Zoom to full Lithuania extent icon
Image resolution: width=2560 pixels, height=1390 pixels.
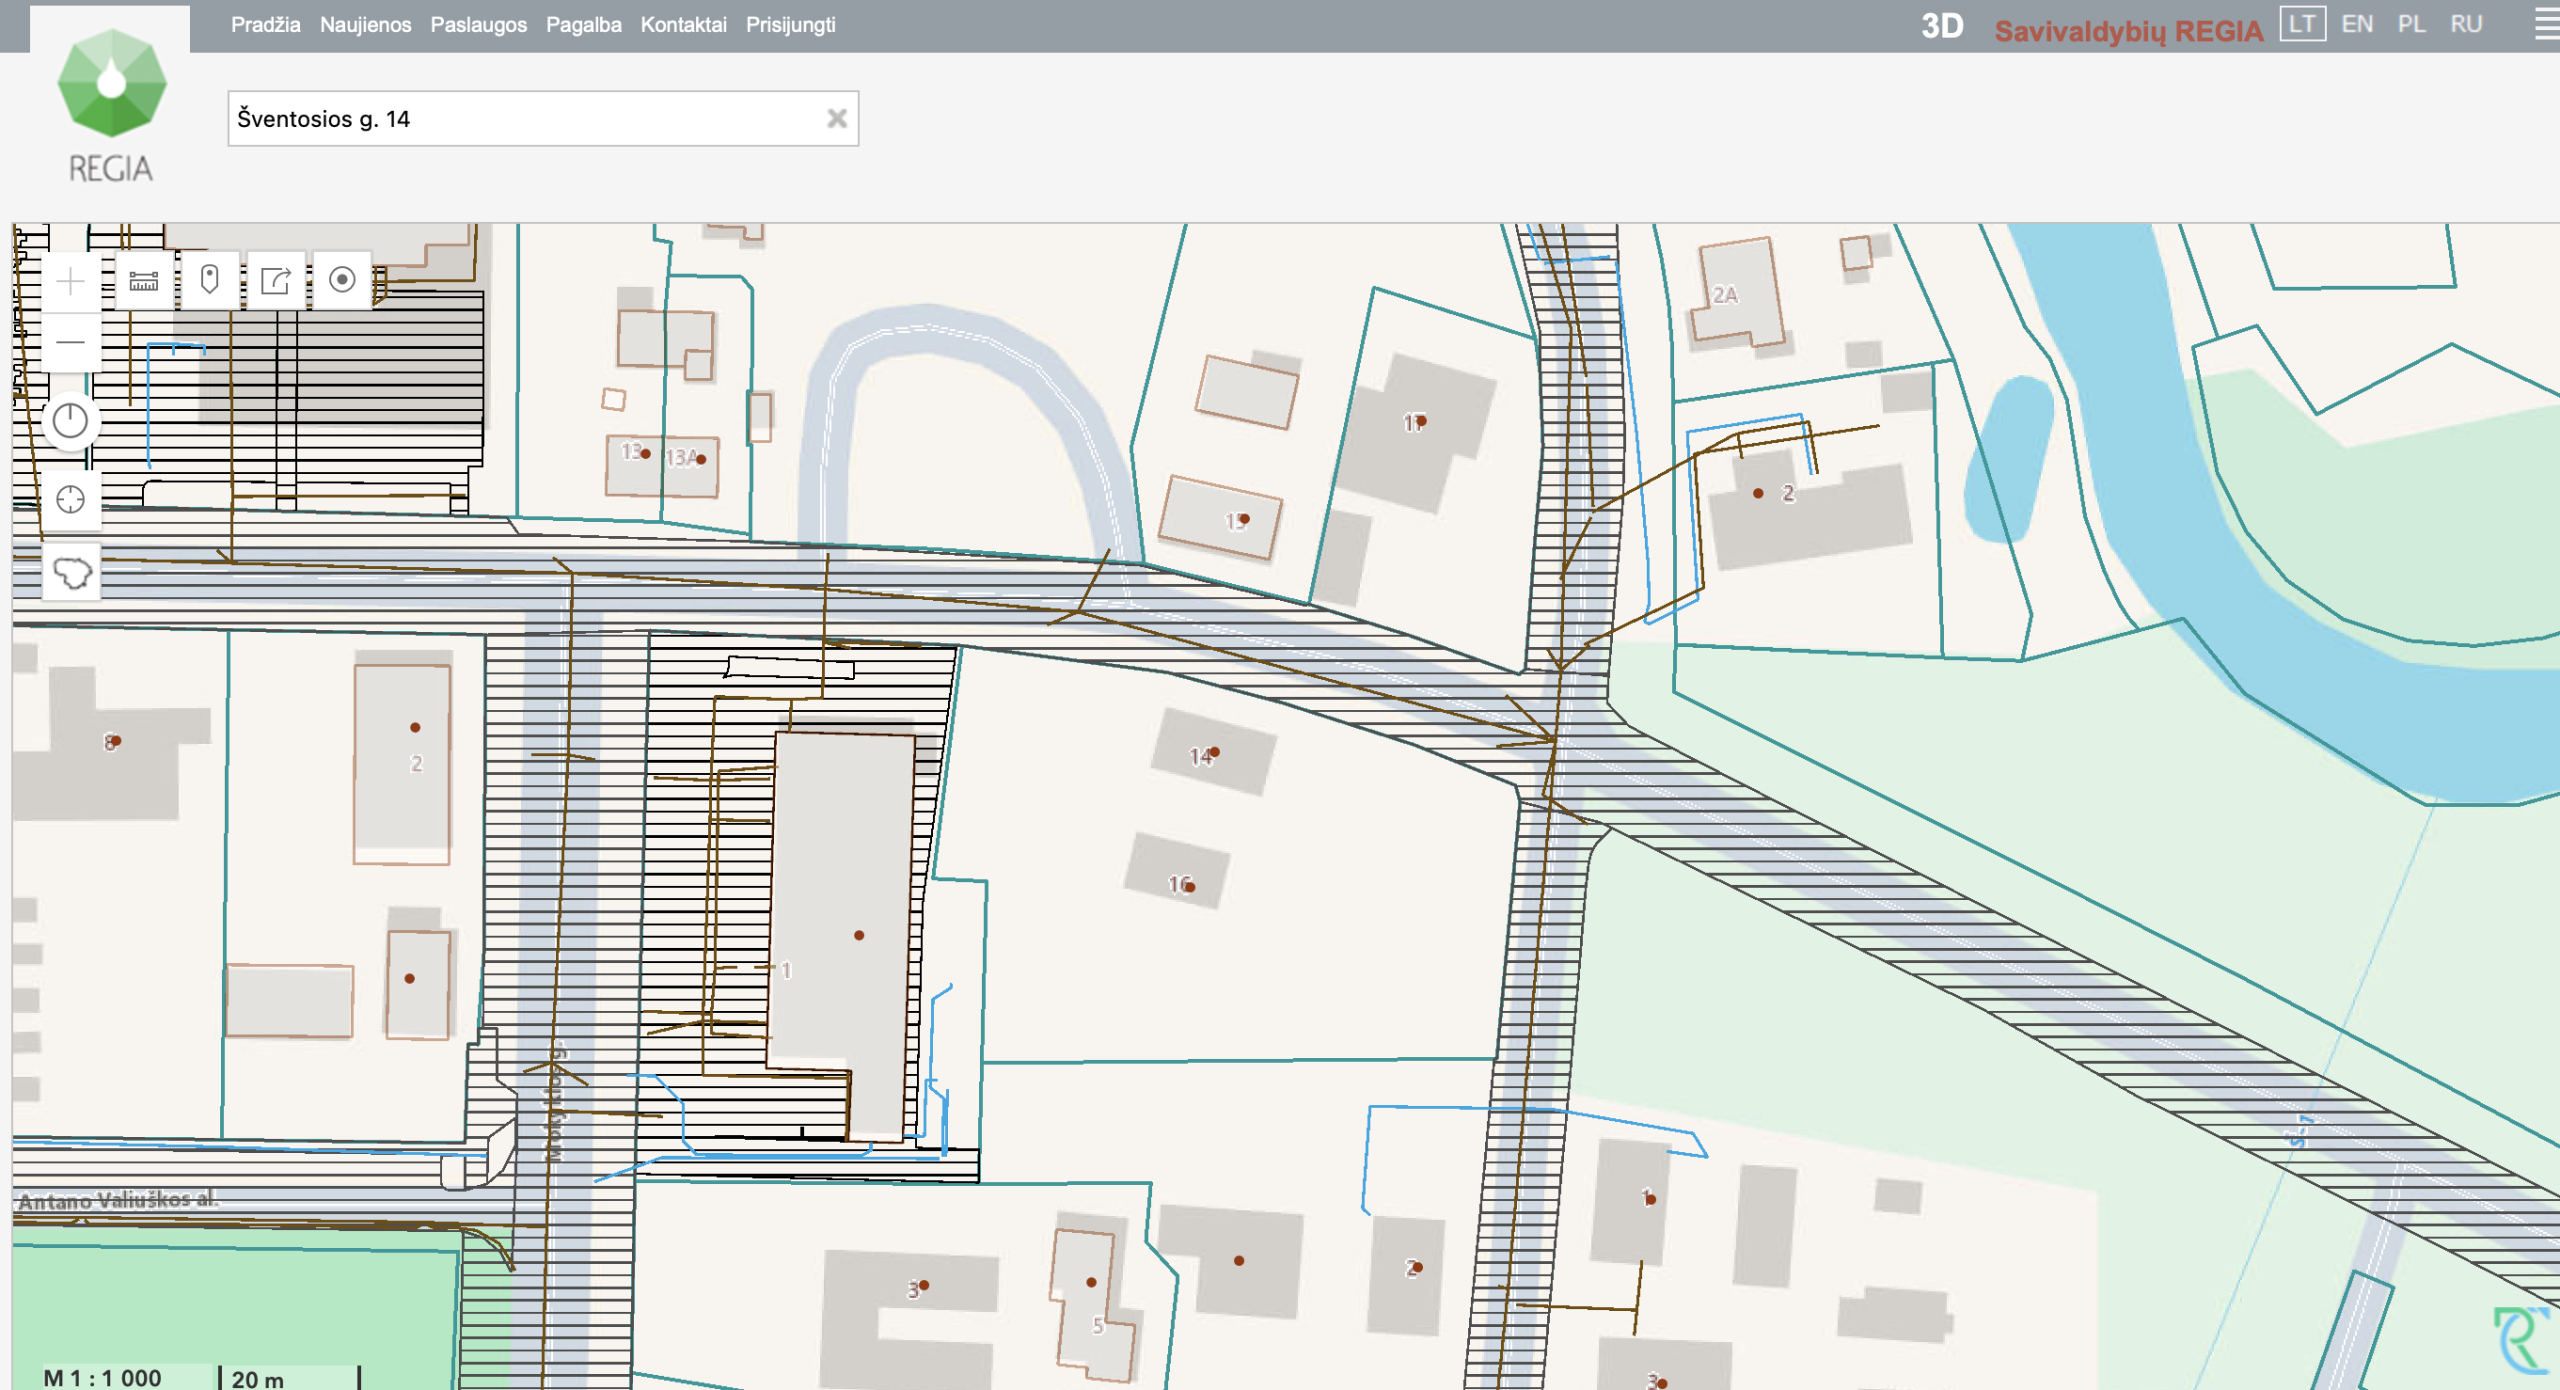tap(72, 574)
